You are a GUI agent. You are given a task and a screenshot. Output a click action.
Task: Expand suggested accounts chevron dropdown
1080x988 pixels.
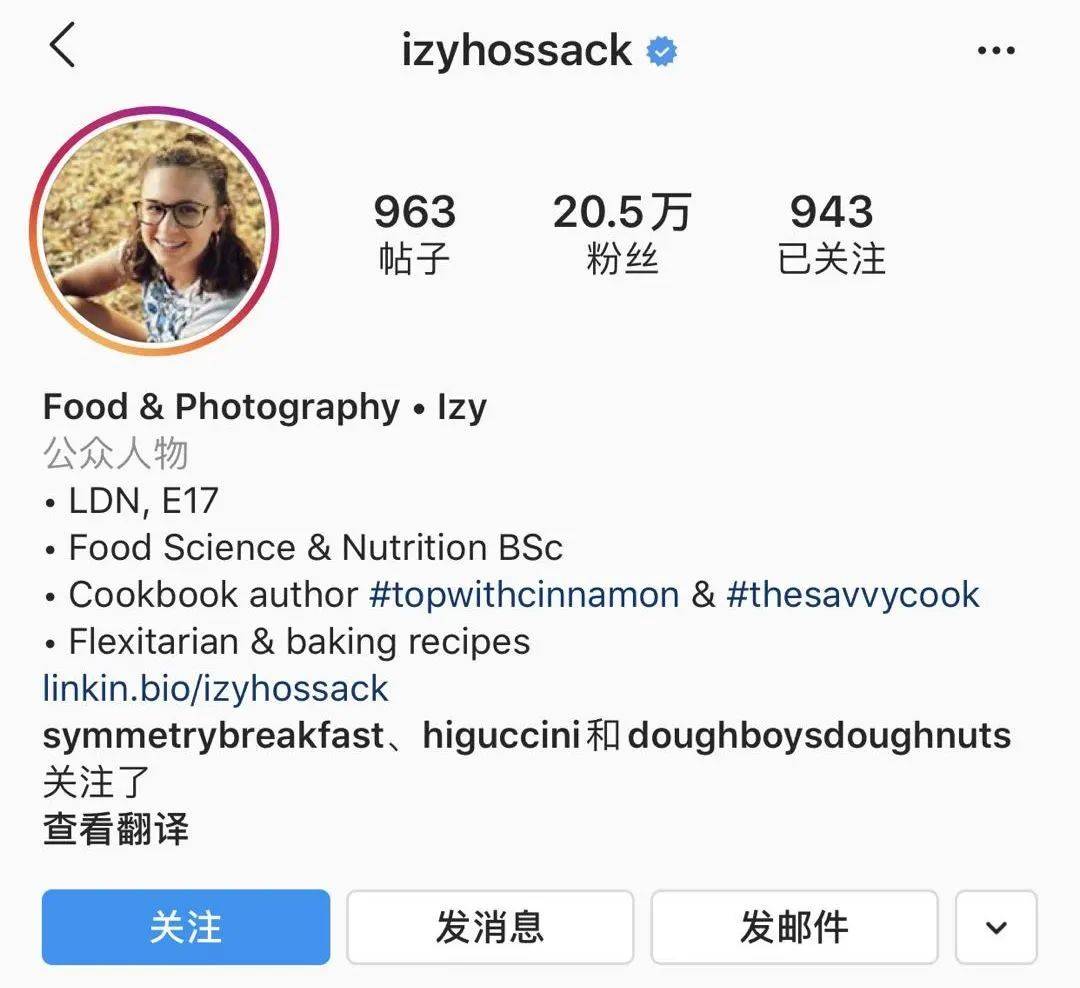point(996,927)
